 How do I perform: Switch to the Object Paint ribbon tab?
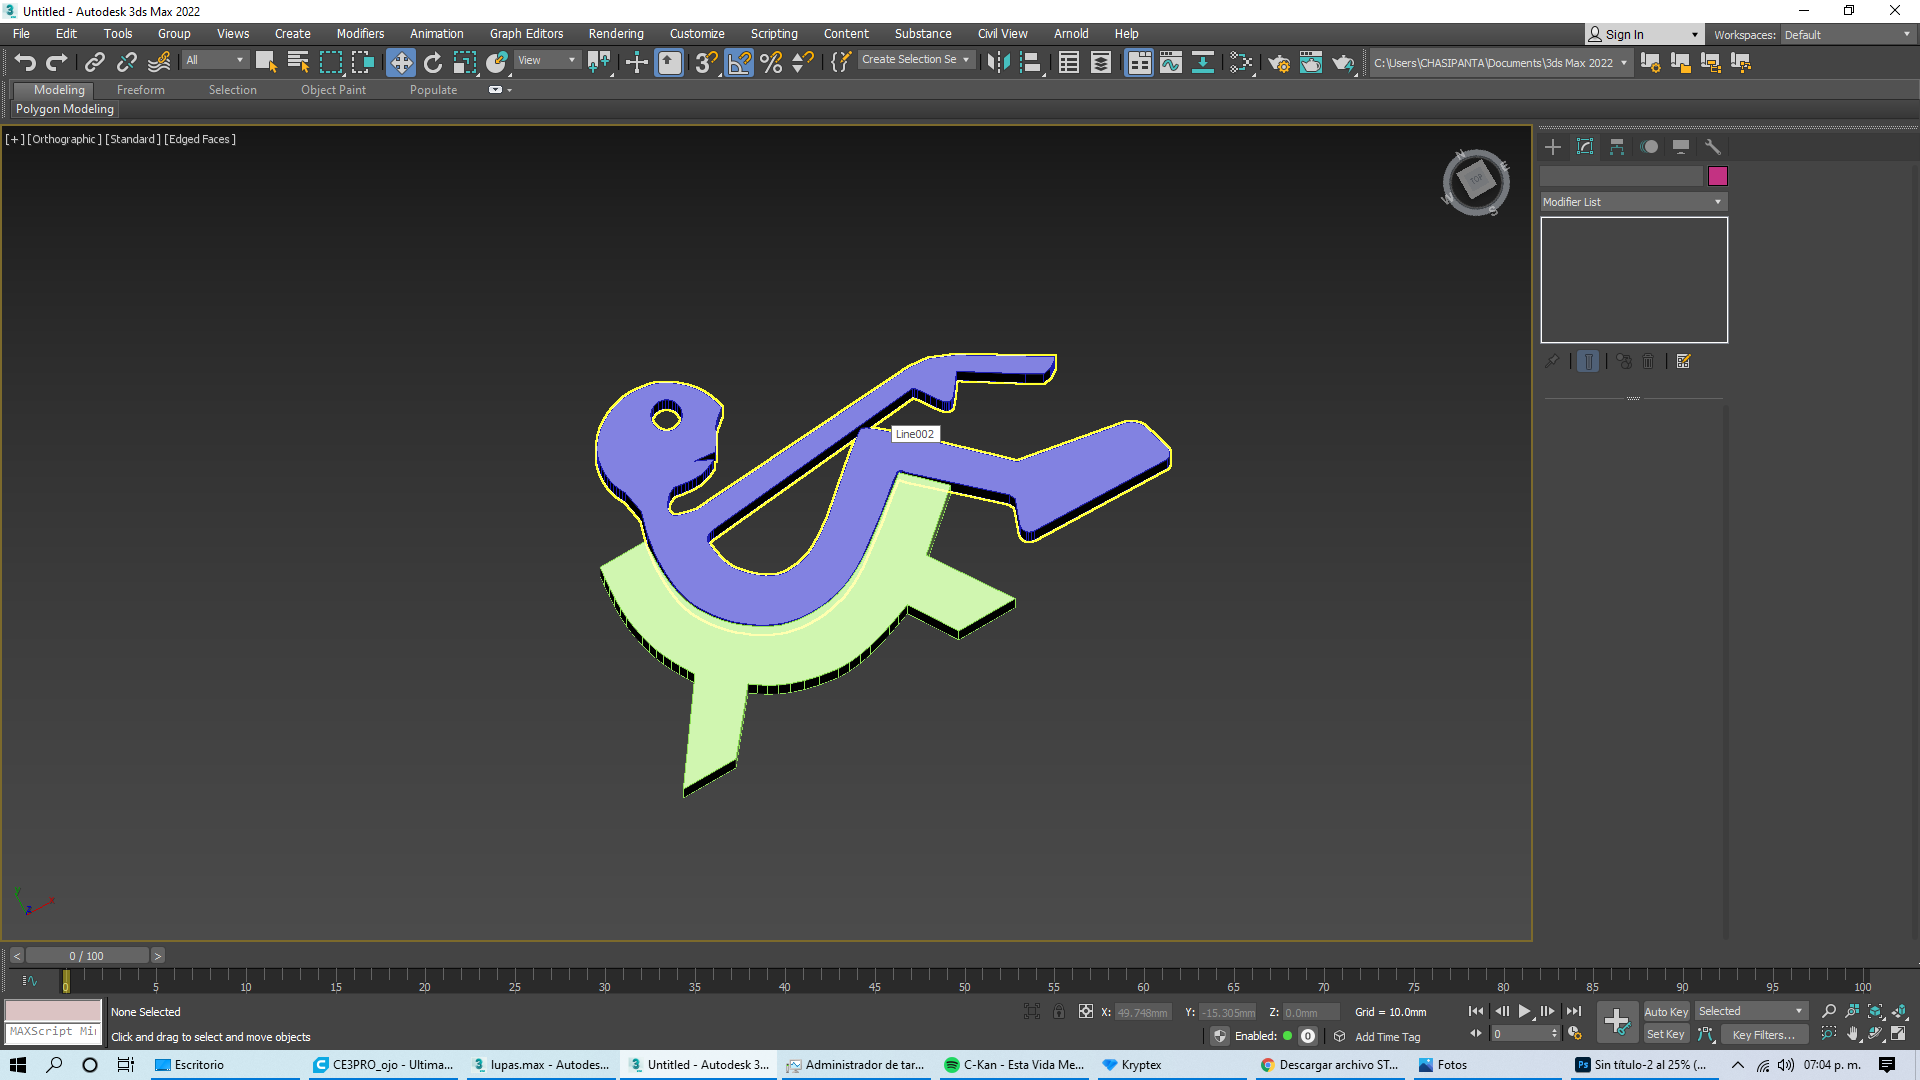point(333,90)
